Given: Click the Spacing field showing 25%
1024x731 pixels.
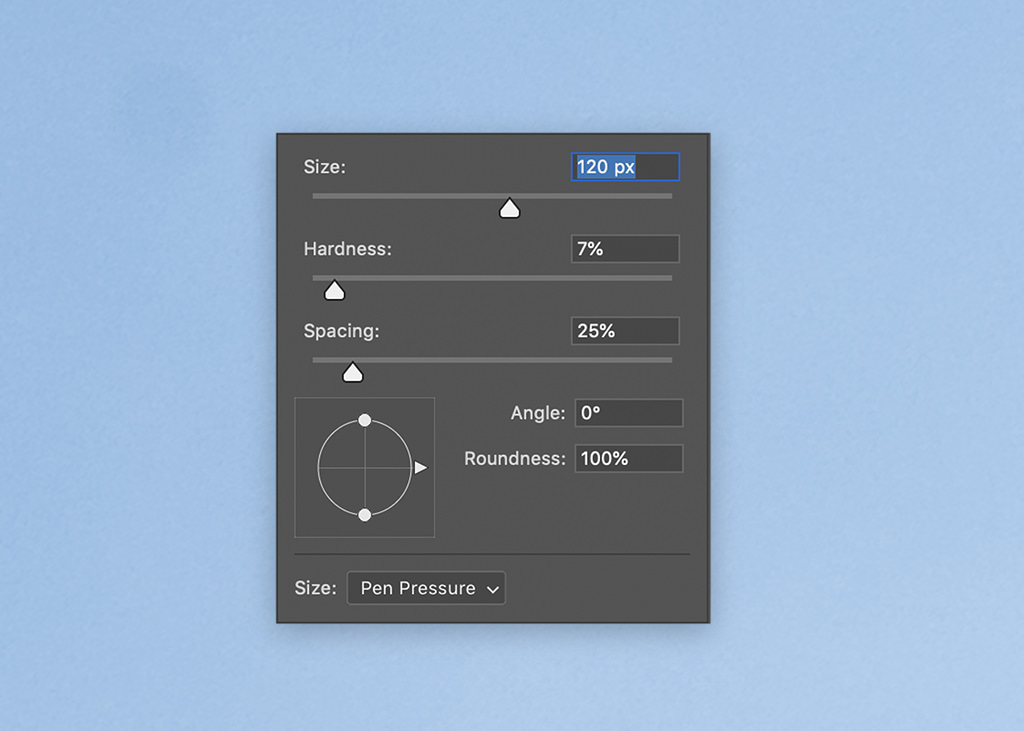Looking at the screenshot, I should pyautogui.click(x=625, y=331).
